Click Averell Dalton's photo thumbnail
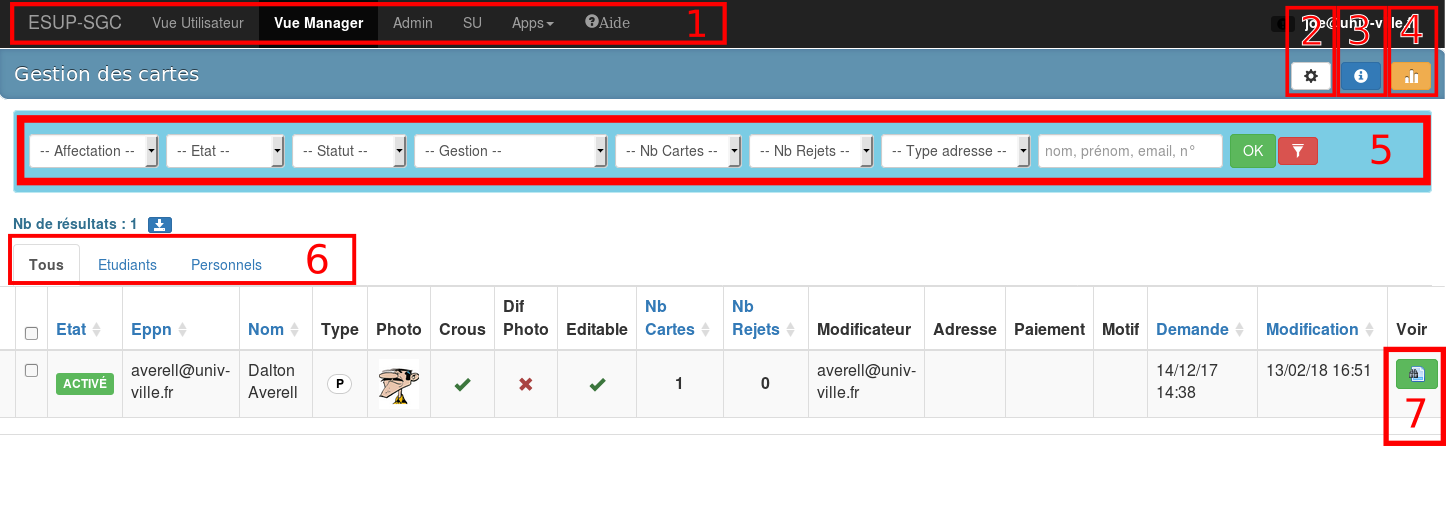 398,384
